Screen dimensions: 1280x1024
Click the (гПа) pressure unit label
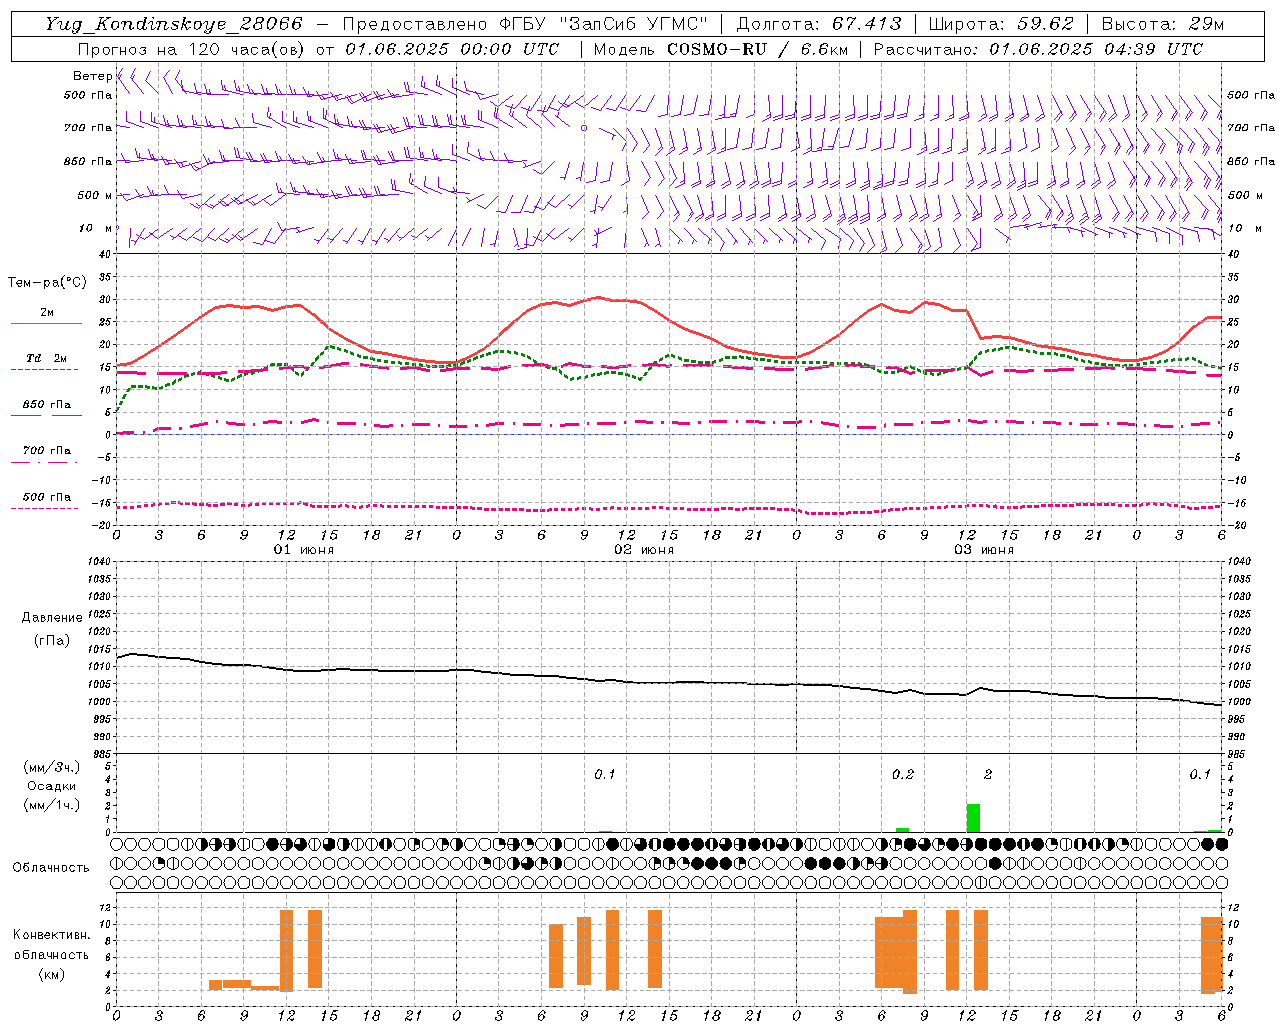pos(52,641)
